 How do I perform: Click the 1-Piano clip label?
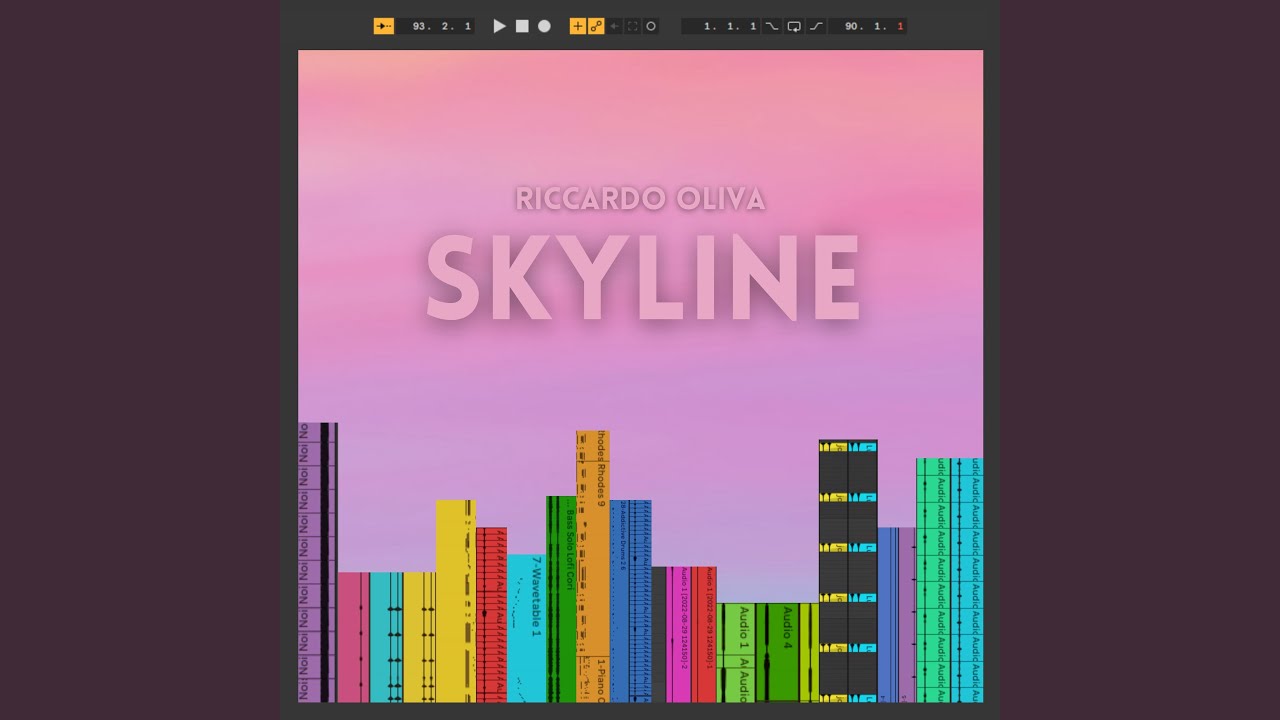[x=601, y=680]
